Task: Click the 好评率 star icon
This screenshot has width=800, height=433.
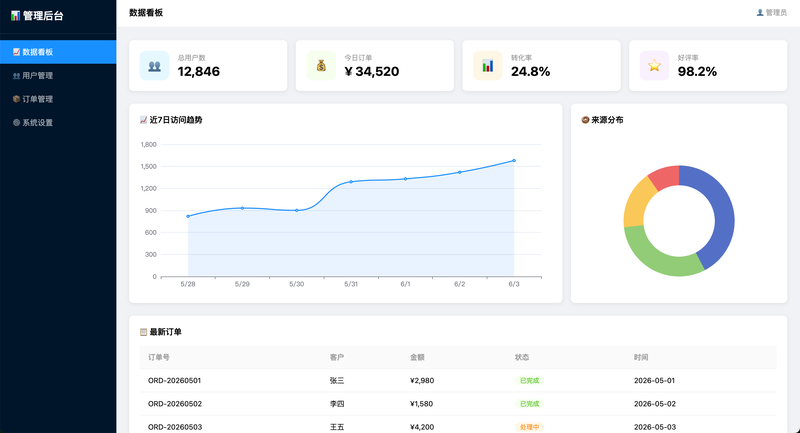Action: pyautogui.click(x=654, y=66)
